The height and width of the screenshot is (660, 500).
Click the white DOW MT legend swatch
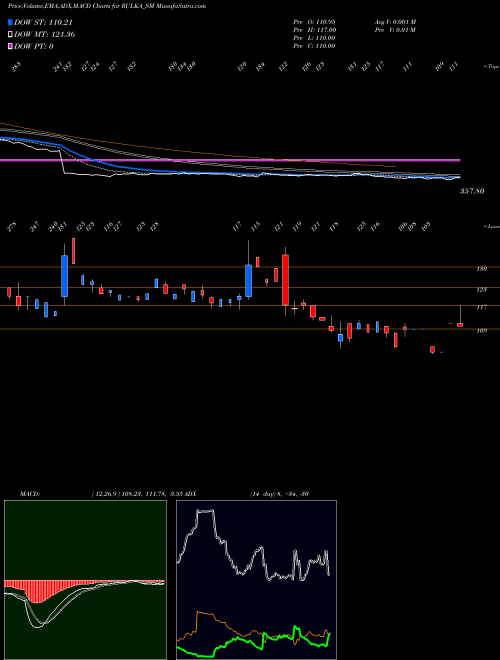(10, 34)
